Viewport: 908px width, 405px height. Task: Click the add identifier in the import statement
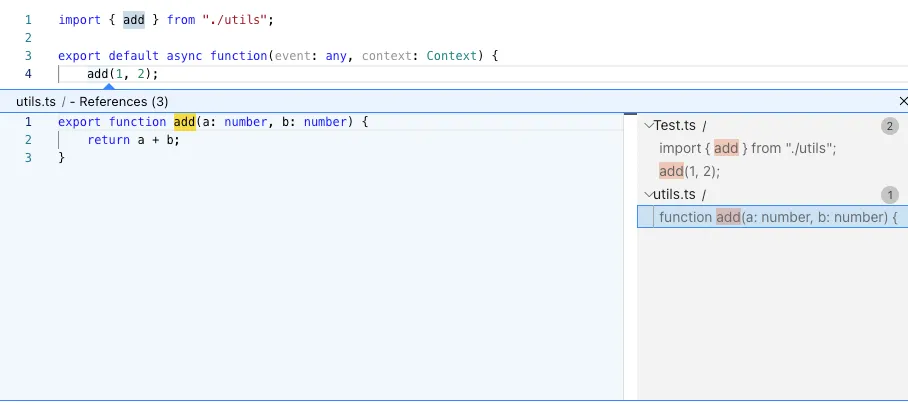(x=134, y=20)
